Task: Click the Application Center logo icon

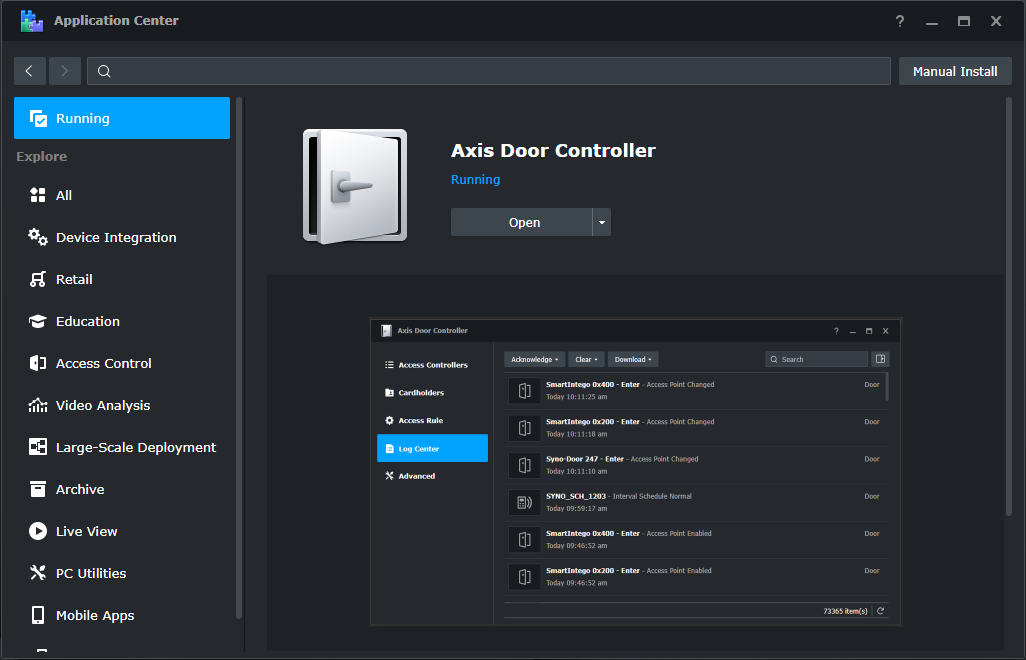Action: click(31, 21)
